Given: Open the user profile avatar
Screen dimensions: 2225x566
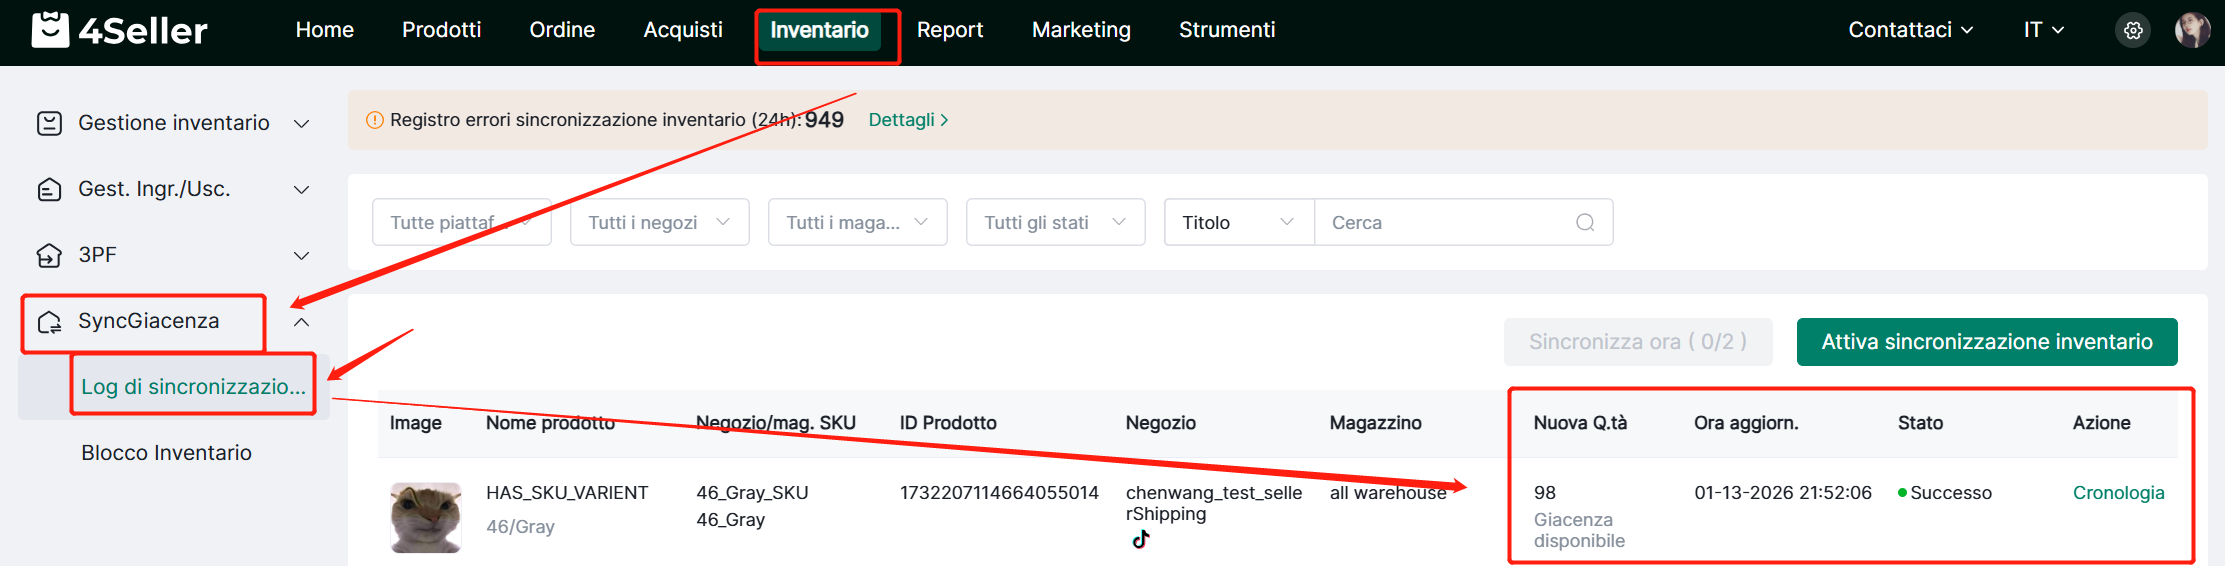Looking at the screenshot, I should (x=2192, y=30).
